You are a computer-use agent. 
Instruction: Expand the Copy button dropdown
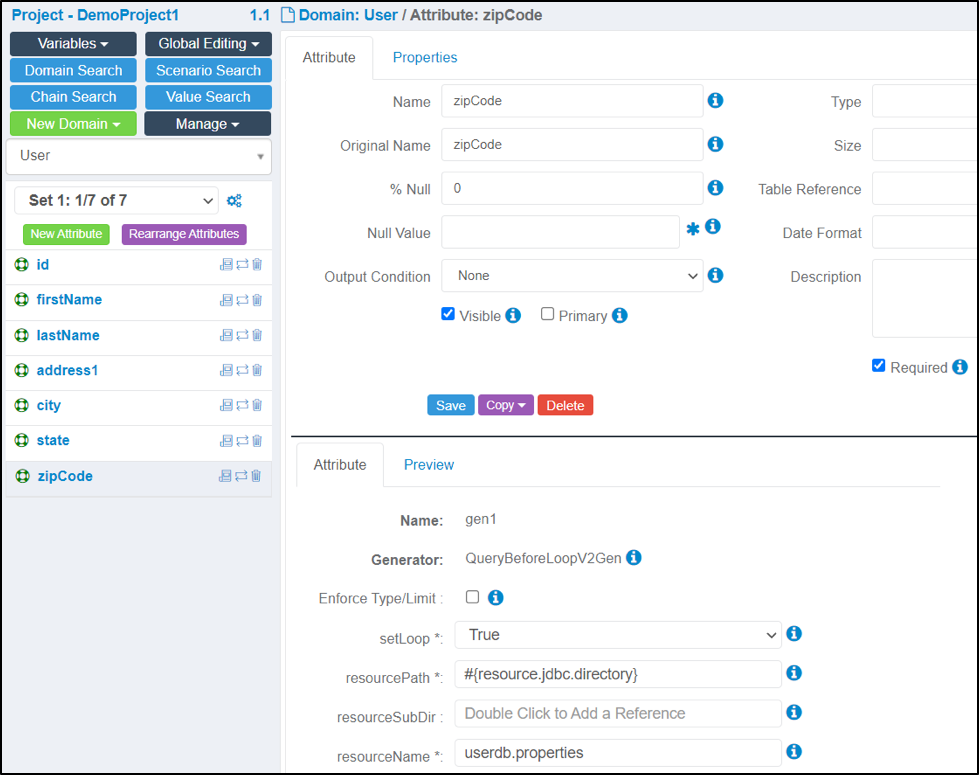506,405
